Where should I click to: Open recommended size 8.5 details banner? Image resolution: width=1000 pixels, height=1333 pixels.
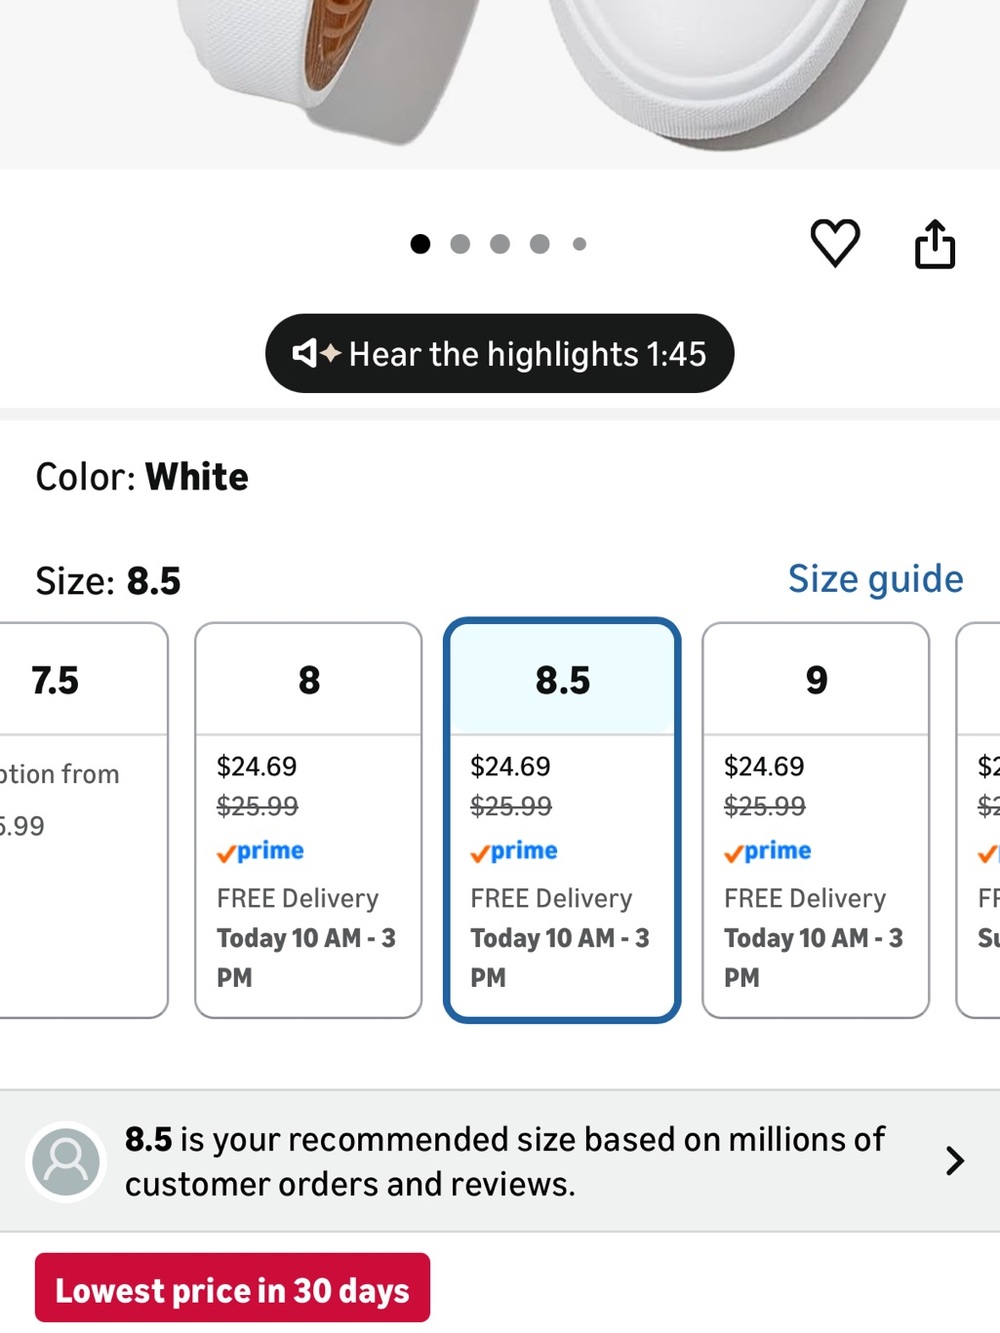point(500,1161)
